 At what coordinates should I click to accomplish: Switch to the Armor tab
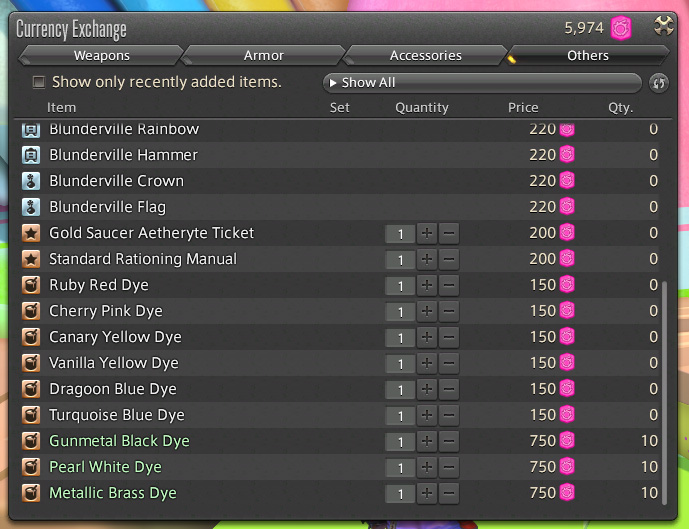pyautogui.click(x=264, y=55)
